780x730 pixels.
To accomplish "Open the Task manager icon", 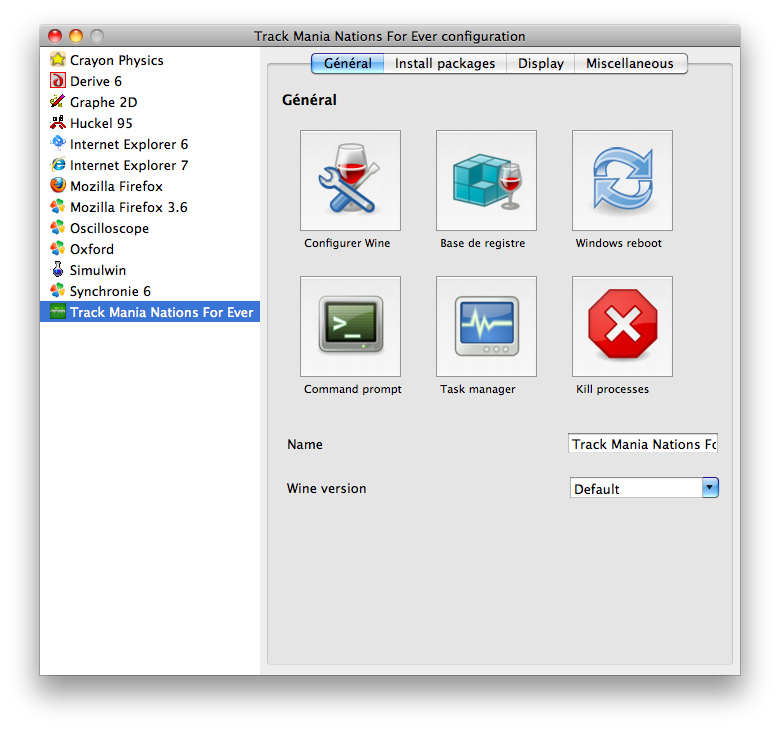I will point(486,326).
